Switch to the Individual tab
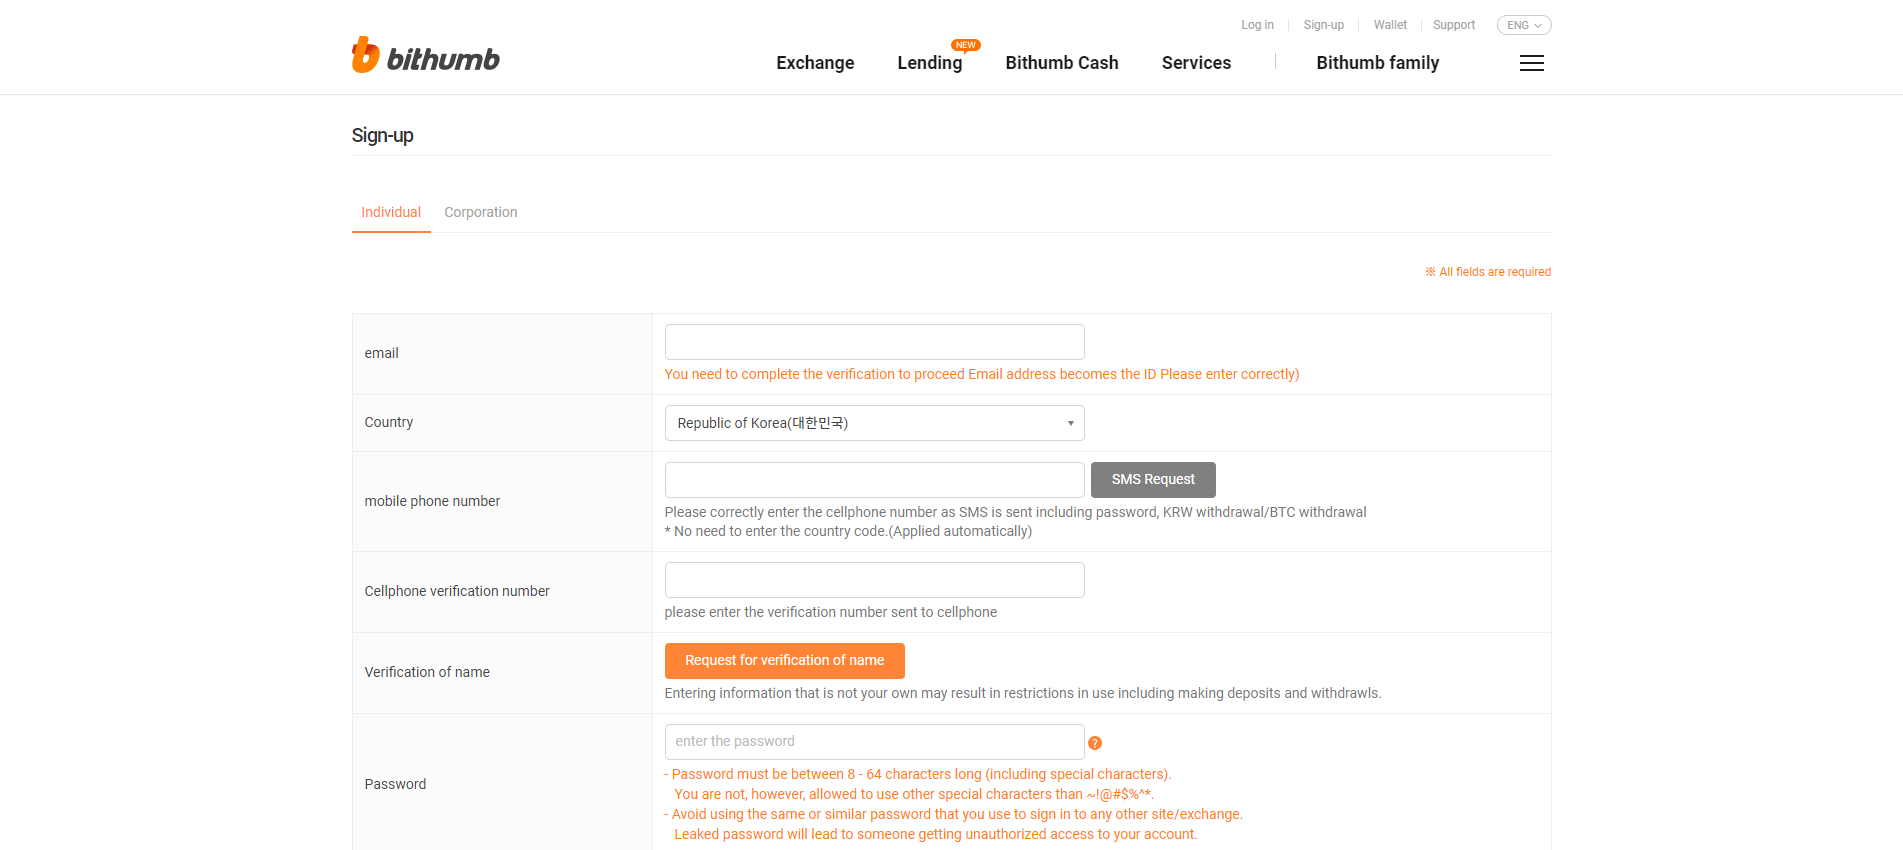This screenshot has height=850, width=1903. coord(391,212)
